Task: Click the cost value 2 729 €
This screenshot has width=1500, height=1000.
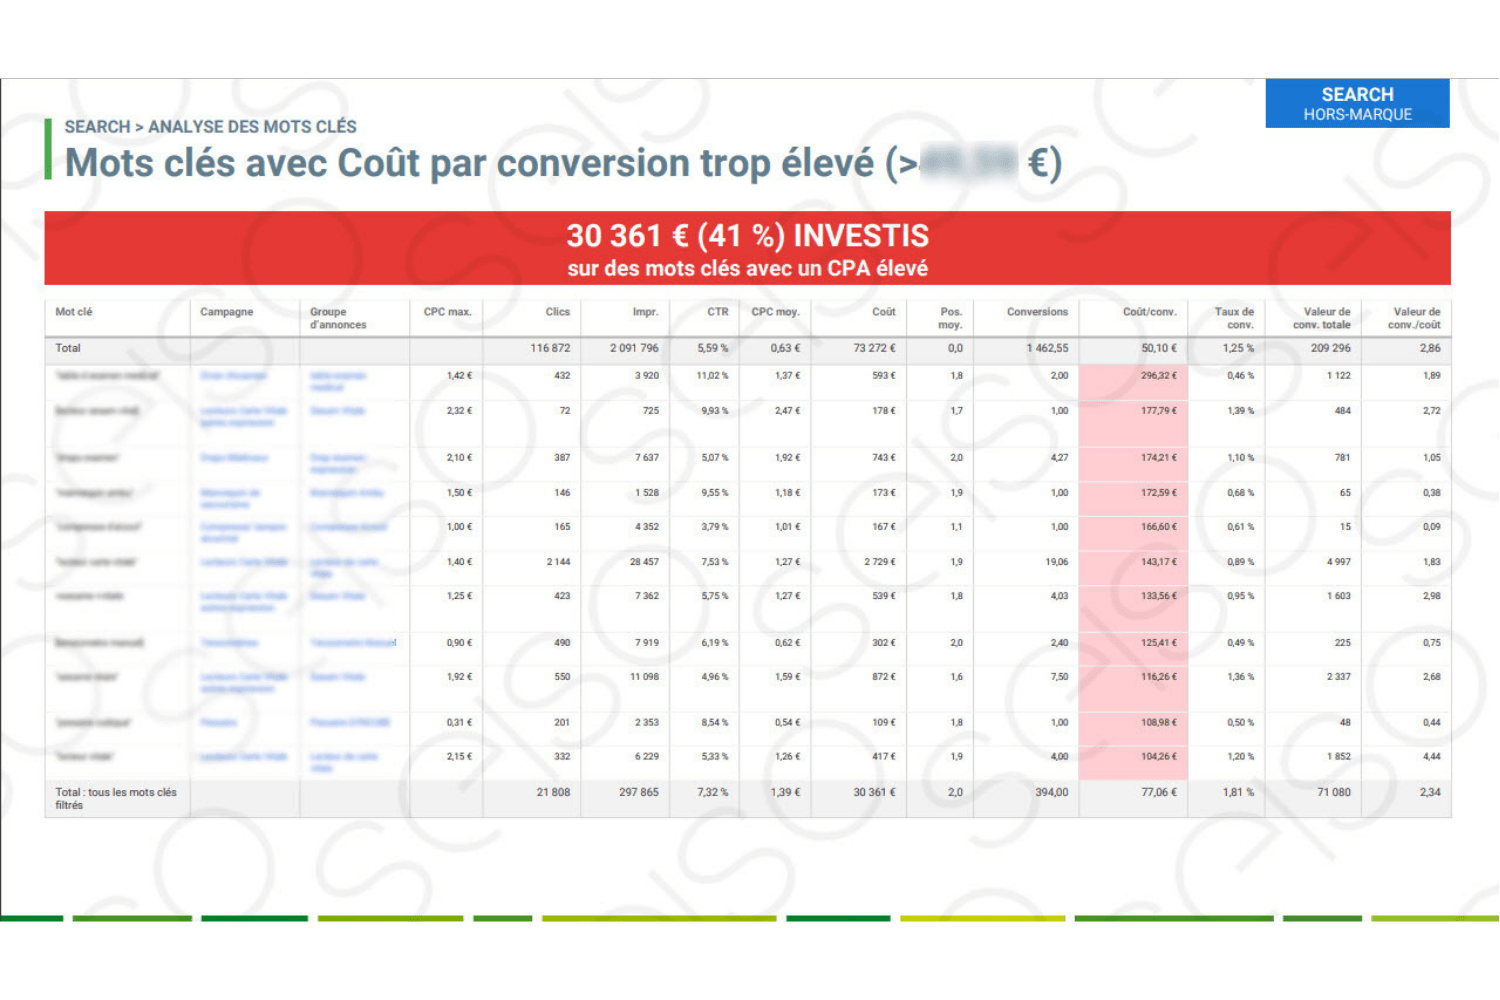Action: pos(880,562)
